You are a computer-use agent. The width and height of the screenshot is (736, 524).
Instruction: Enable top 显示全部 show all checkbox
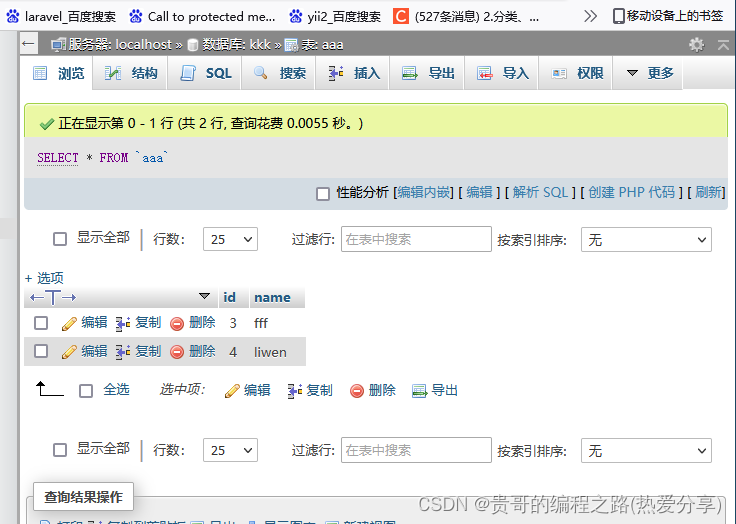click(60, 239)
